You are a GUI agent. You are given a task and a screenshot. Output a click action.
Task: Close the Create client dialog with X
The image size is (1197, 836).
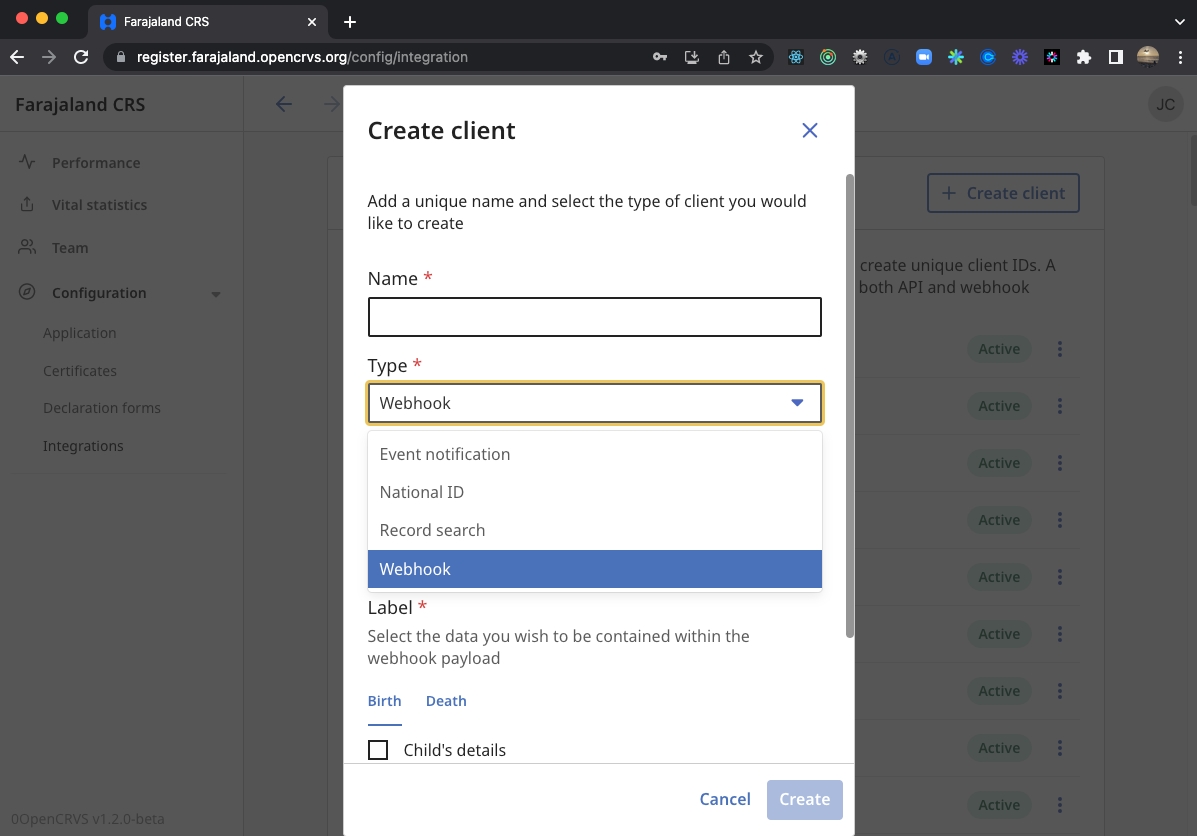pyautogui.click(x=809, y=131)
